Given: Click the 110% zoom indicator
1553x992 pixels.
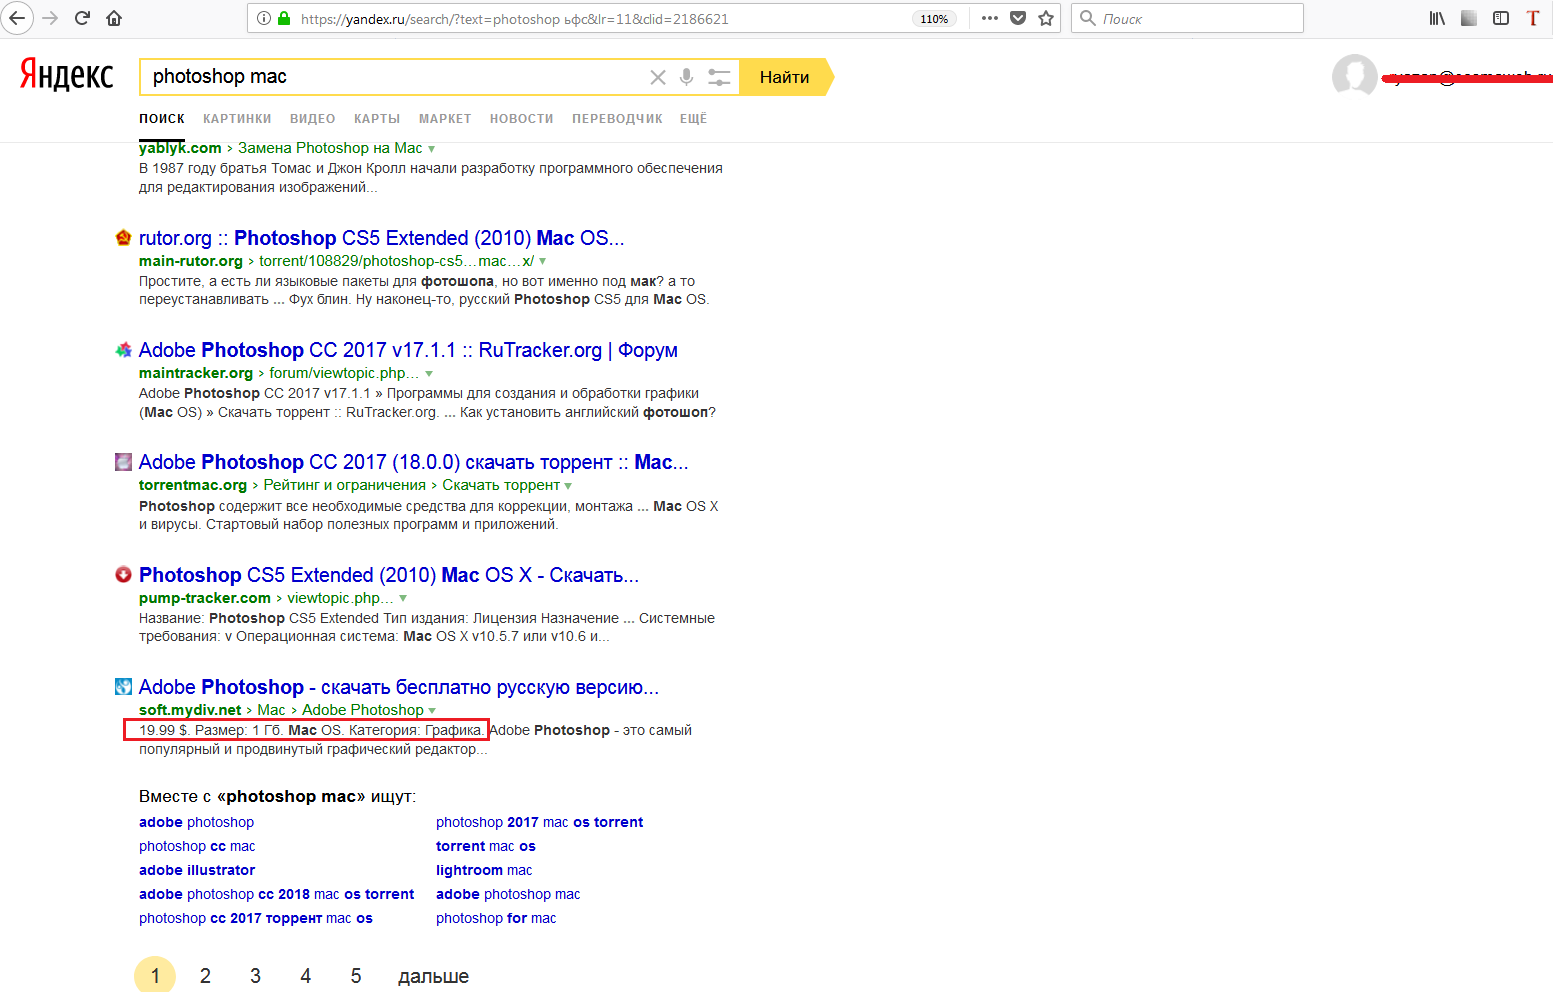Looking at the screenshot, I should pyautogui.click(x=934, y=19).
